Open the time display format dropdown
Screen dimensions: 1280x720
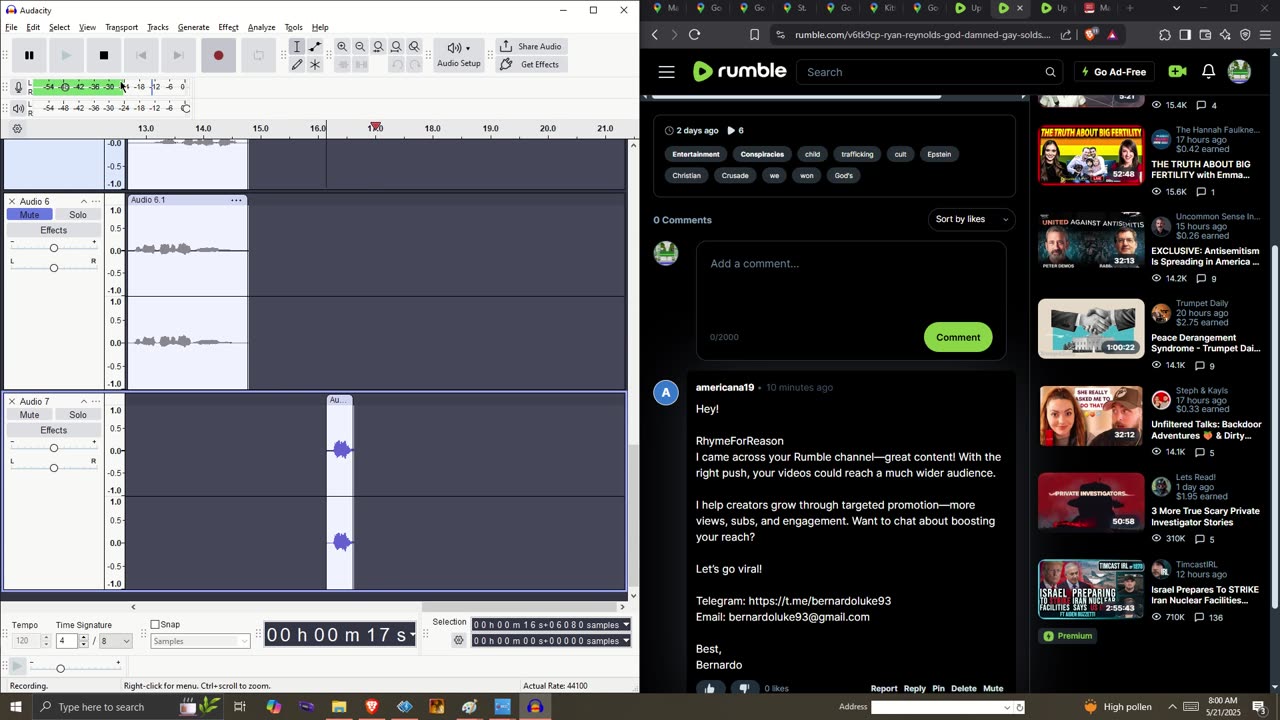[x=412, y=635]
